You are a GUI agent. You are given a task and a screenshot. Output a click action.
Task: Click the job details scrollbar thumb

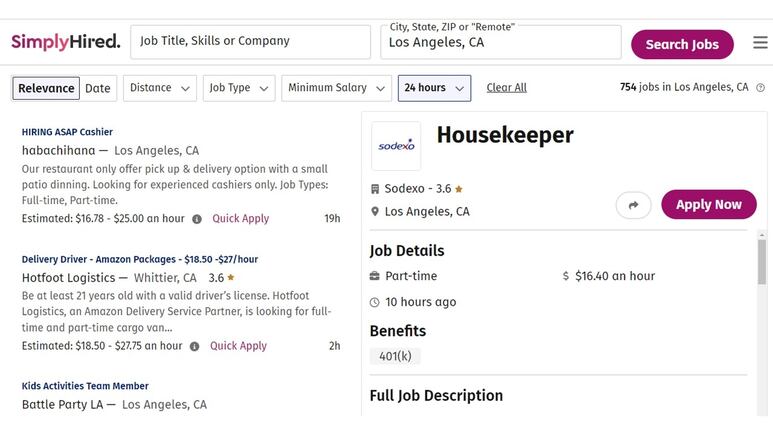pyautogui.click(x=762, y=261)
